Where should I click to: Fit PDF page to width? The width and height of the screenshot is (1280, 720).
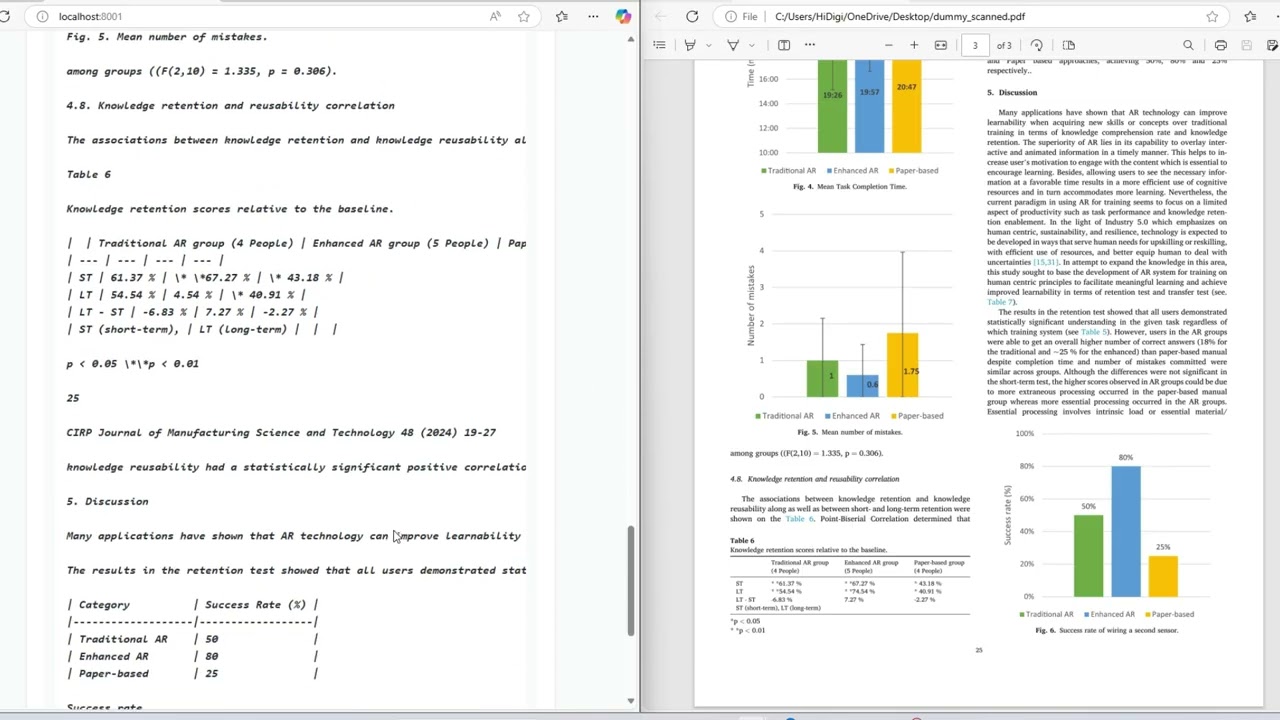point(941,45)
